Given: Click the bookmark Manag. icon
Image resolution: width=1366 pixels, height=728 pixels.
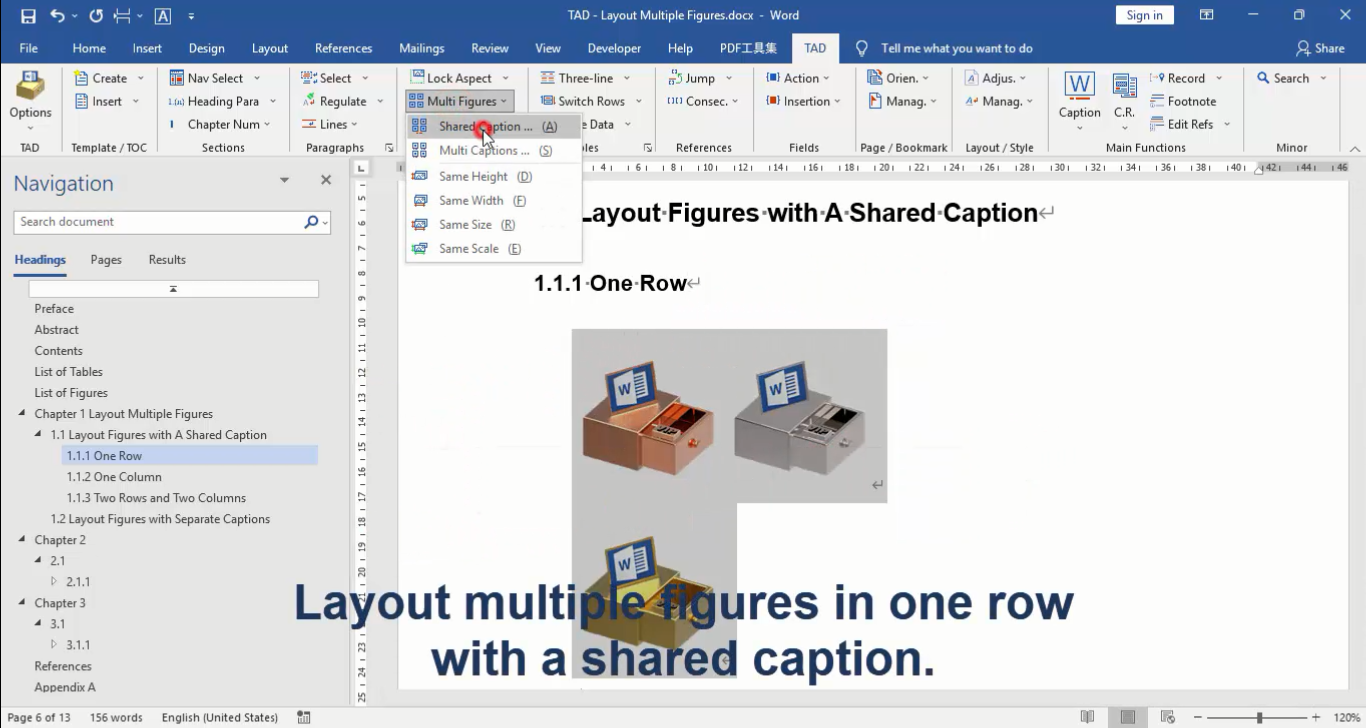Looking at the screenshot, I should 875,101.
